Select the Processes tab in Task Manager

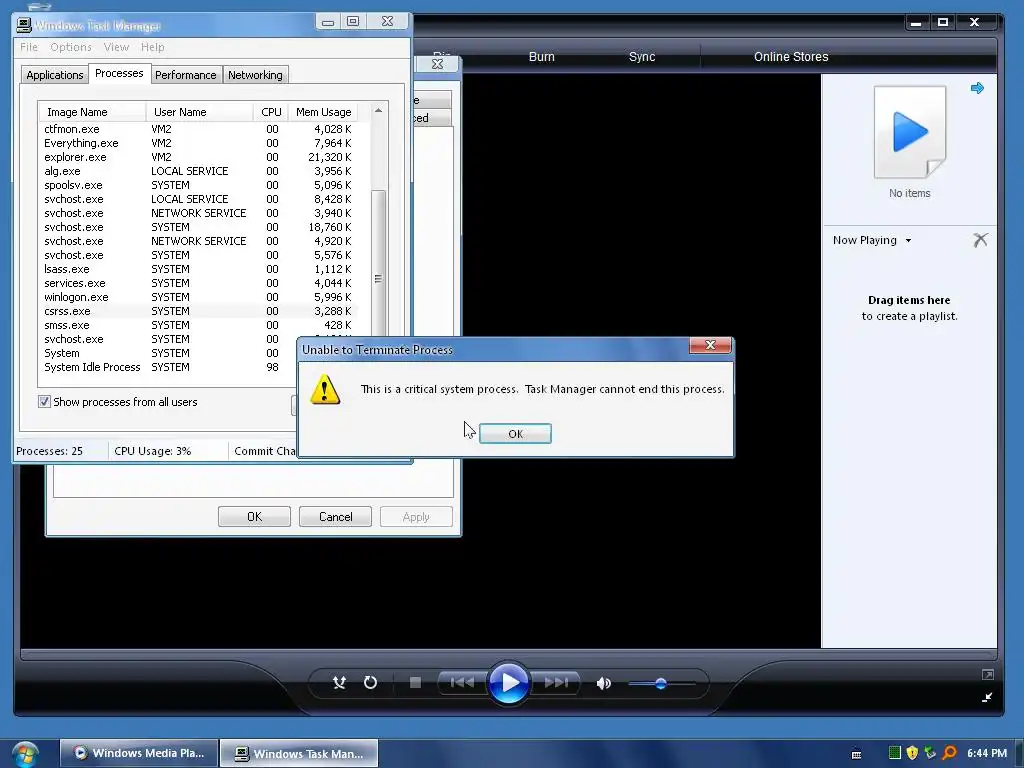(119, 73)
